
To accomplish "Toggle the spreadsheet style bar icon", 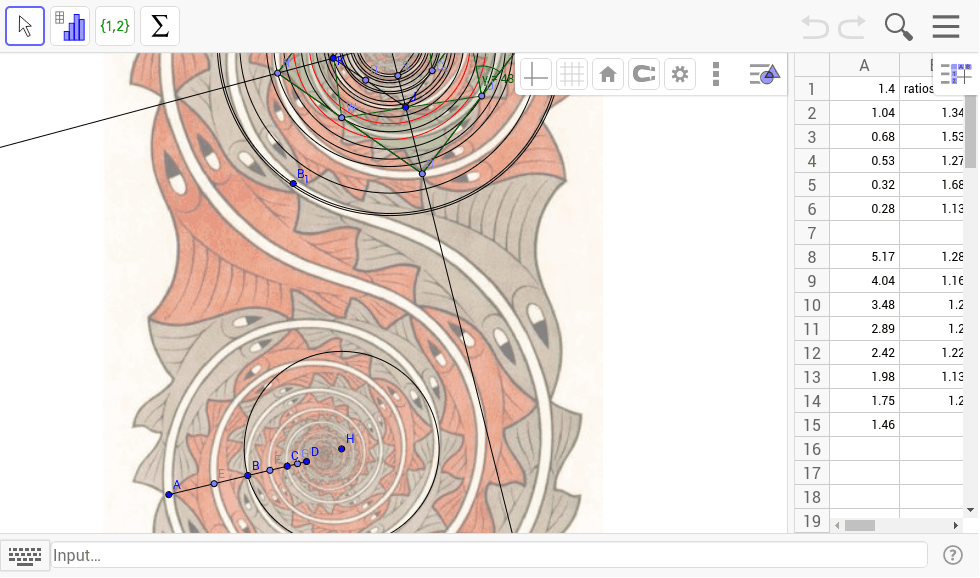I will (x=956, y=74).
